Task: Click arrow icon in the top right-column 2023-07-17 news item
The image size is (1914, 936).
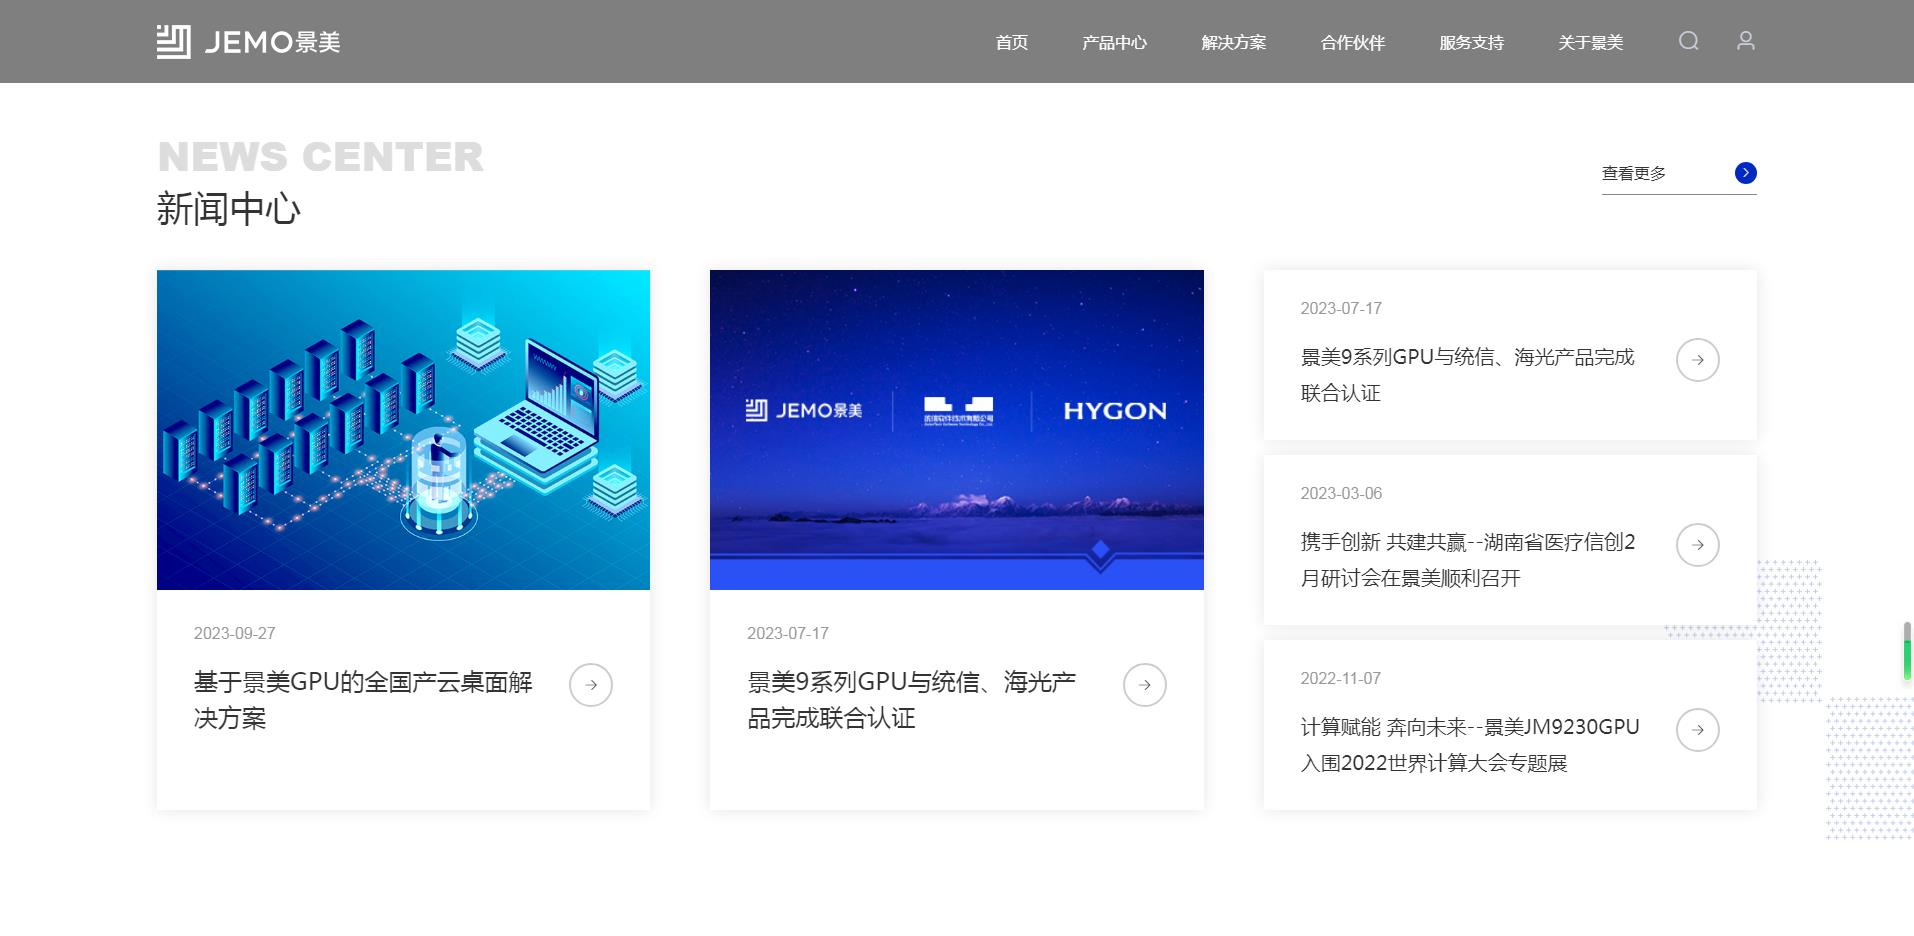Action: tap(1697, 360)
